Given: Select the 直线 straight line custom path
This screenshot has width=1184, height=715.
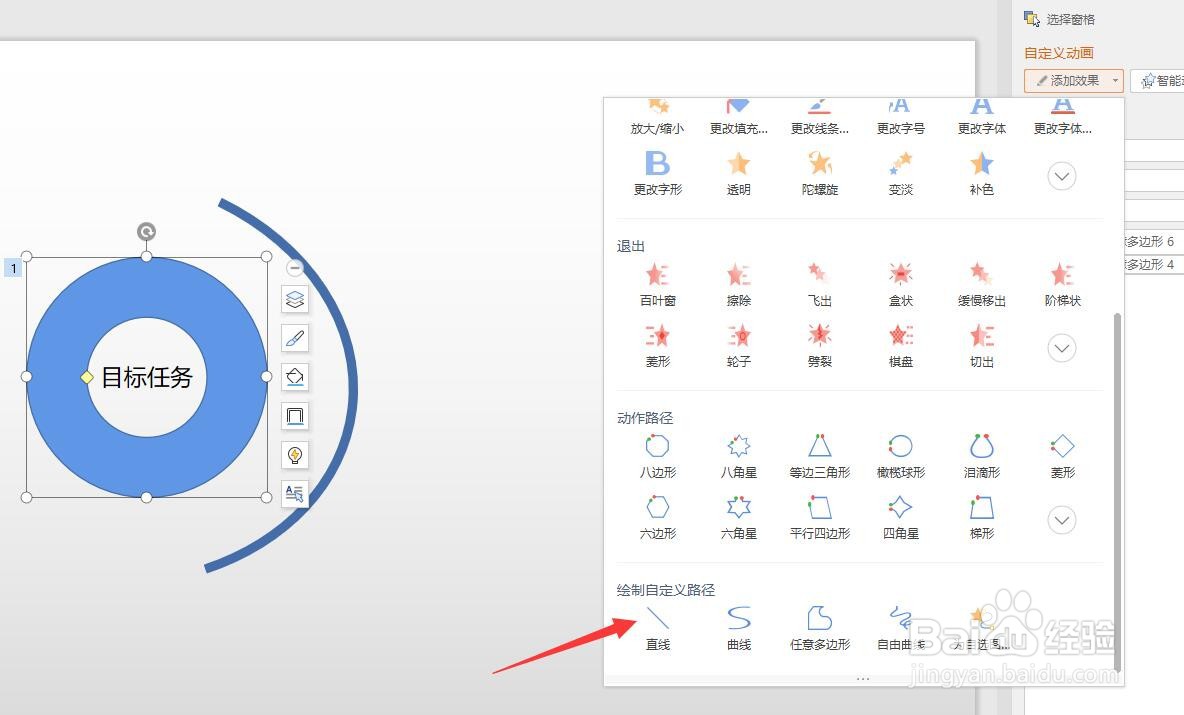Looking at the screenshot, I should tap(657, 627).
